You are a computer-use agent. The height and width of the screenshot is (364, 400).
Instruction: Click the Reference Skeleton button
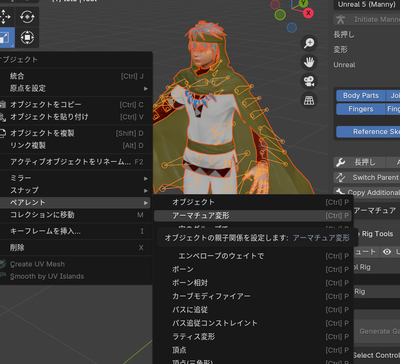click(368, 132)
